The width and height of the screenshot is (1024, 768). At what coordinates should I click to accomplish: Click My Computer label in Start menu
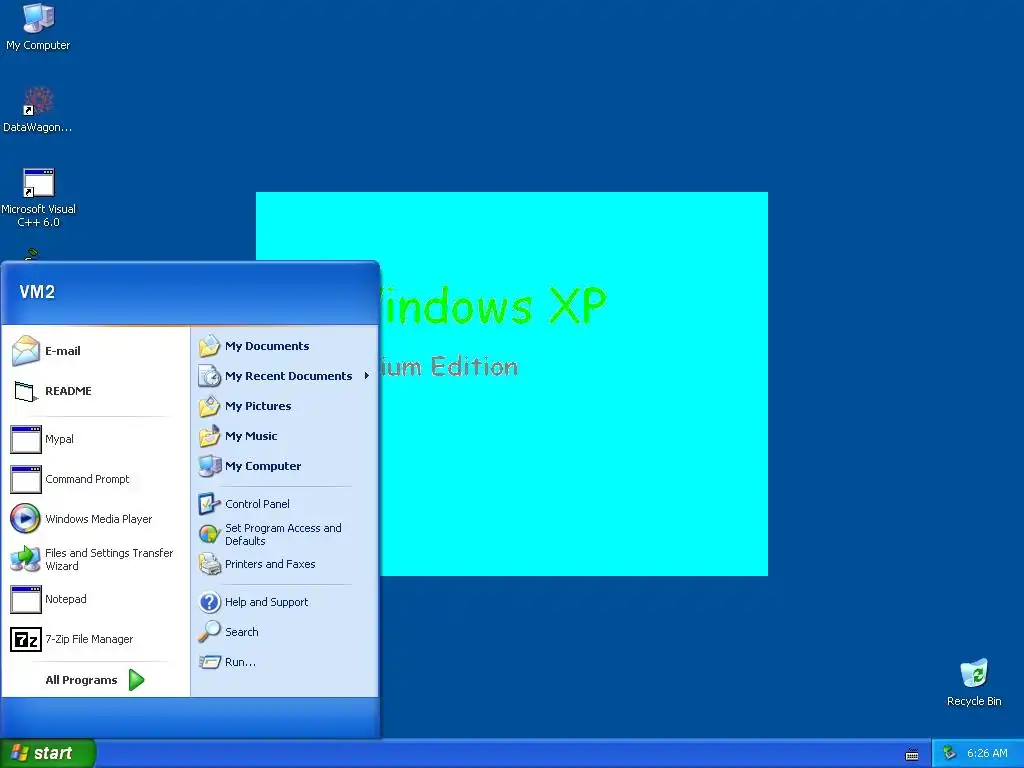263,466
